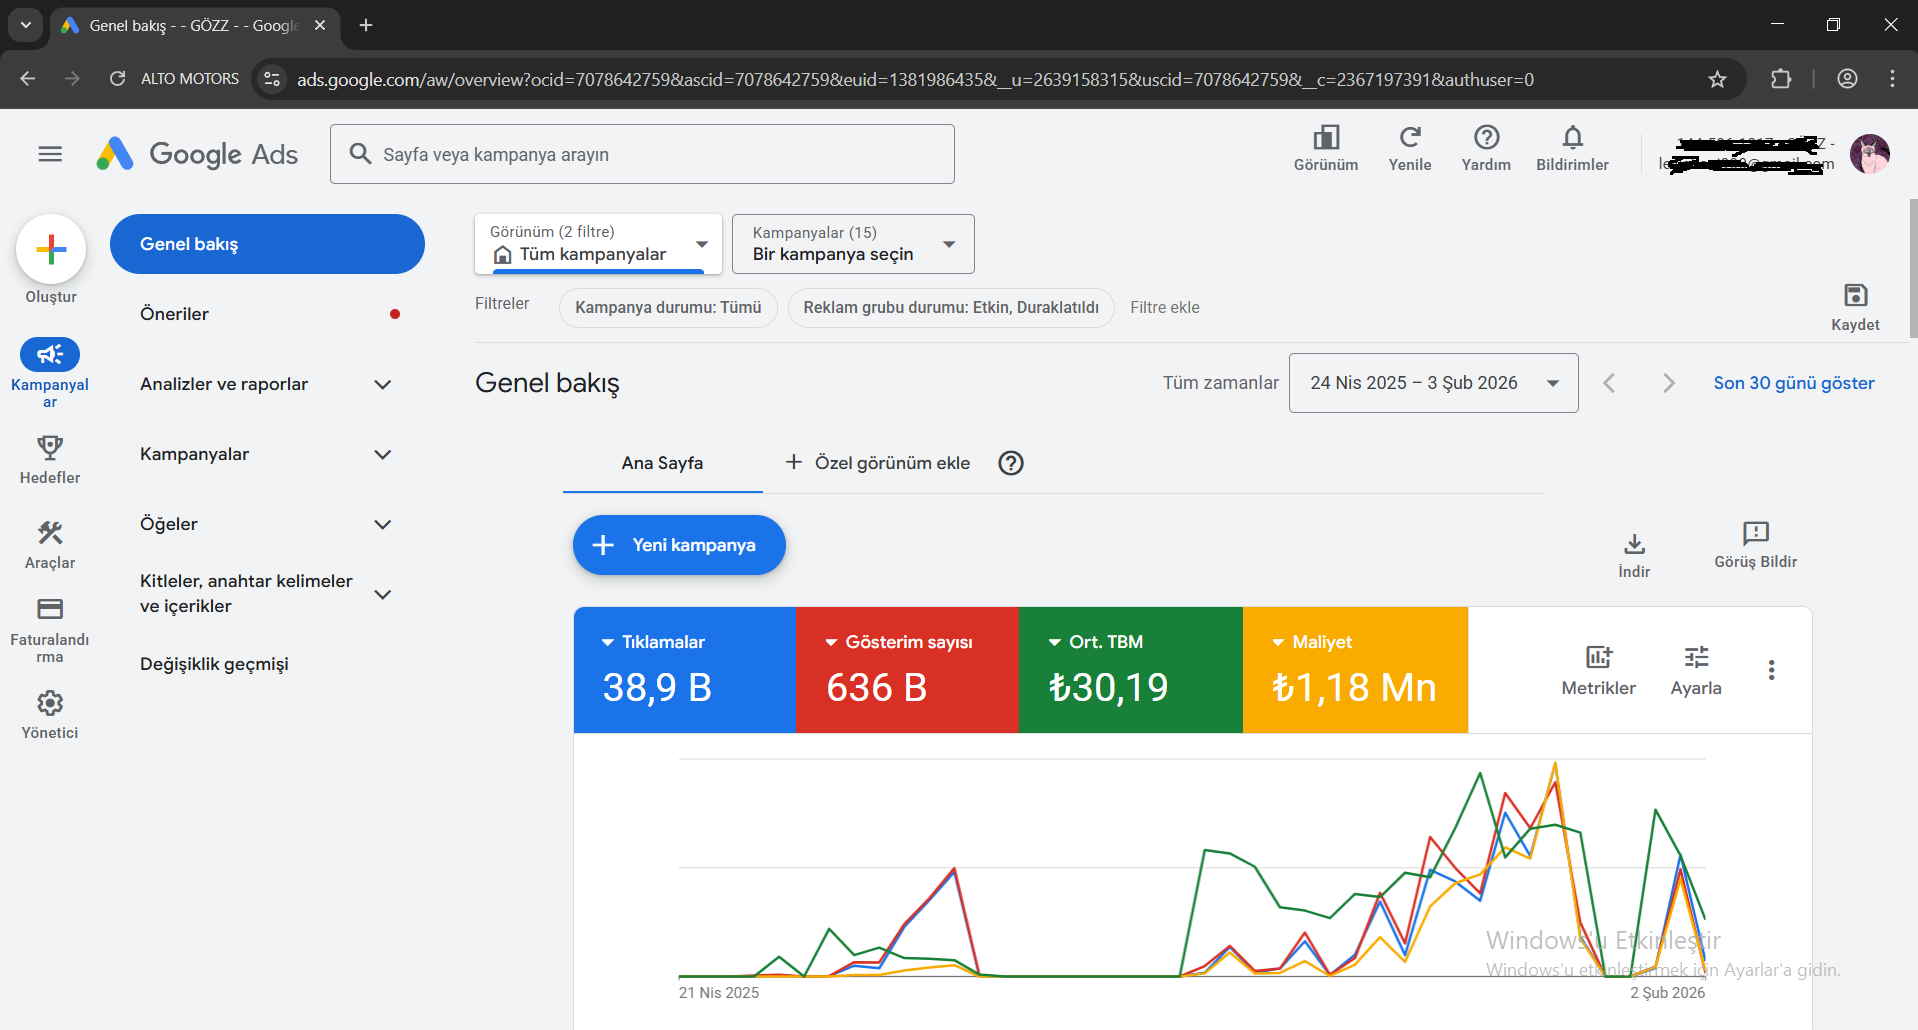
Task: Select the Ana Sayfa tab
Action: pyautogui.click(x=662, y=463)
